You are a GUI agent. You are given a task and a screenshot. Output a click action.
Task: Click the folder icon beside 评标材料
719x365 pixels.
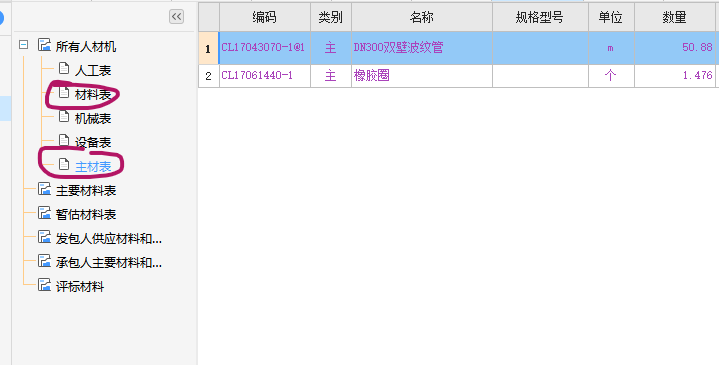(44, 285)
